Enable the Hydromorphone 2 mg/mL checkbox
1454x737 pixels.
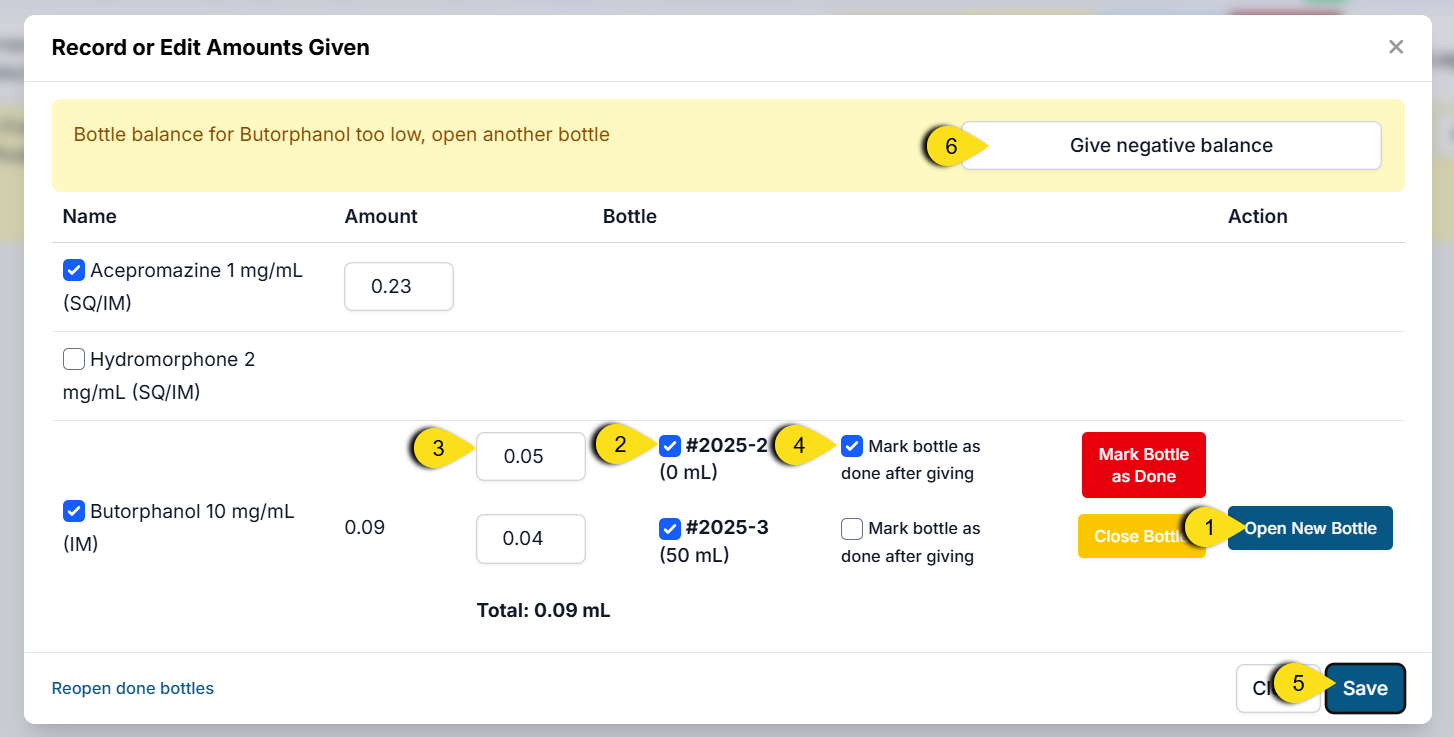[x=73, y=359]
